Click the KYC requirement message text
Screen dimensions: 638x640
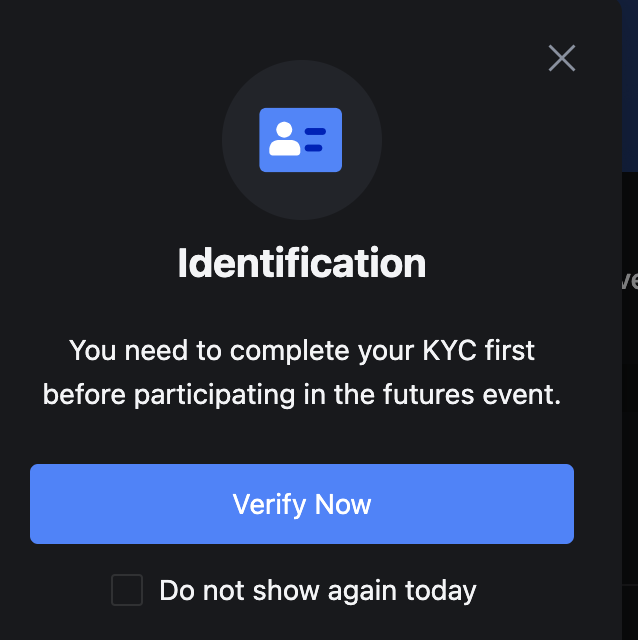pos(302,372)
